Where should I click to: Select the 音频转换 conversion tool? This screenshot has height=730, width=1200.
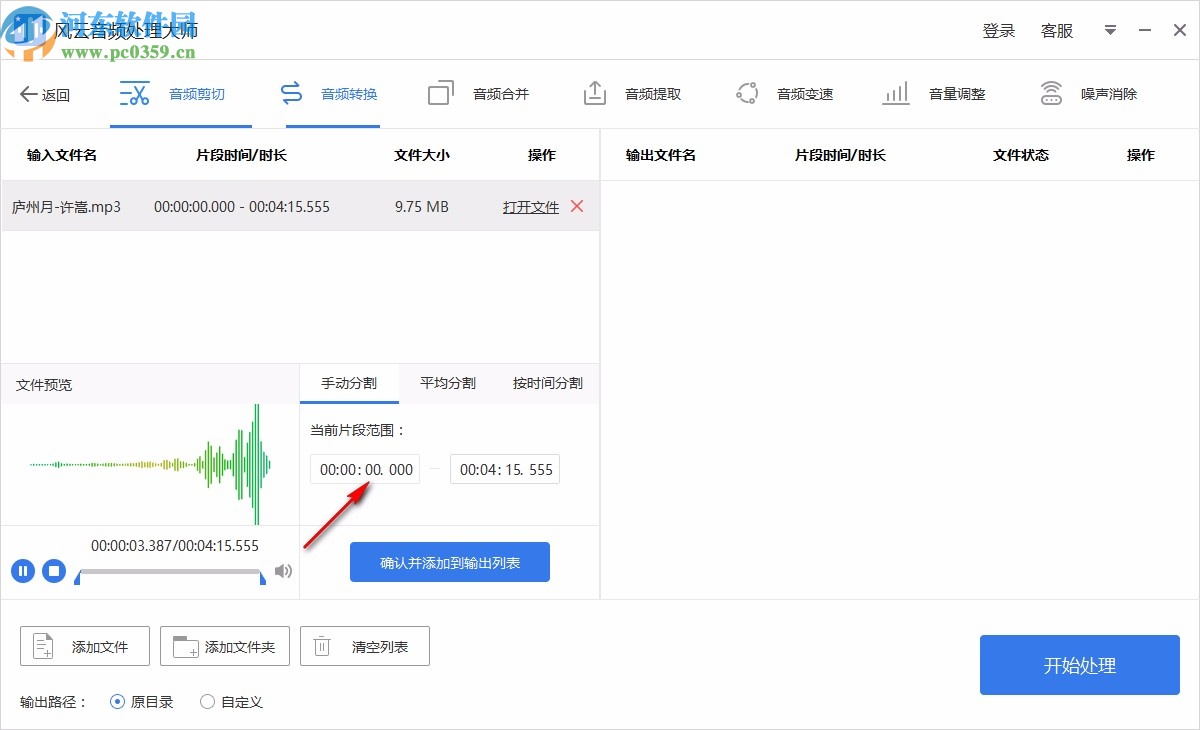click(333, 93)
